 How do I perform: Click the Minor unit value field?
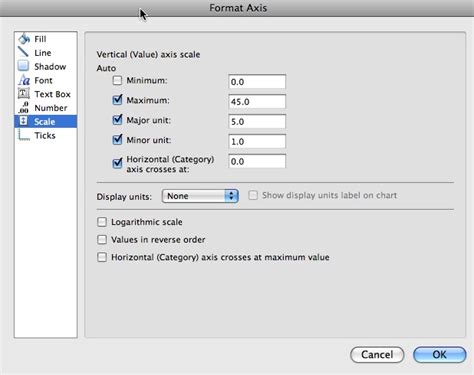(257, 142)
